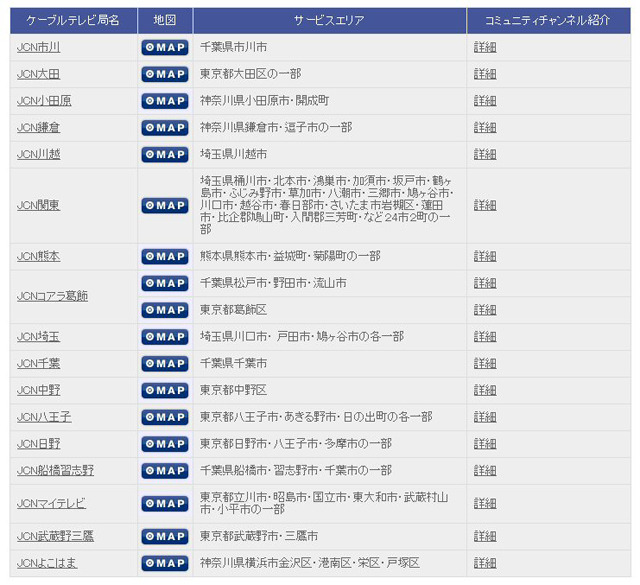Open the MAP button for JCN関東
This screenshot has width=640, height=585.
point(165,205)
